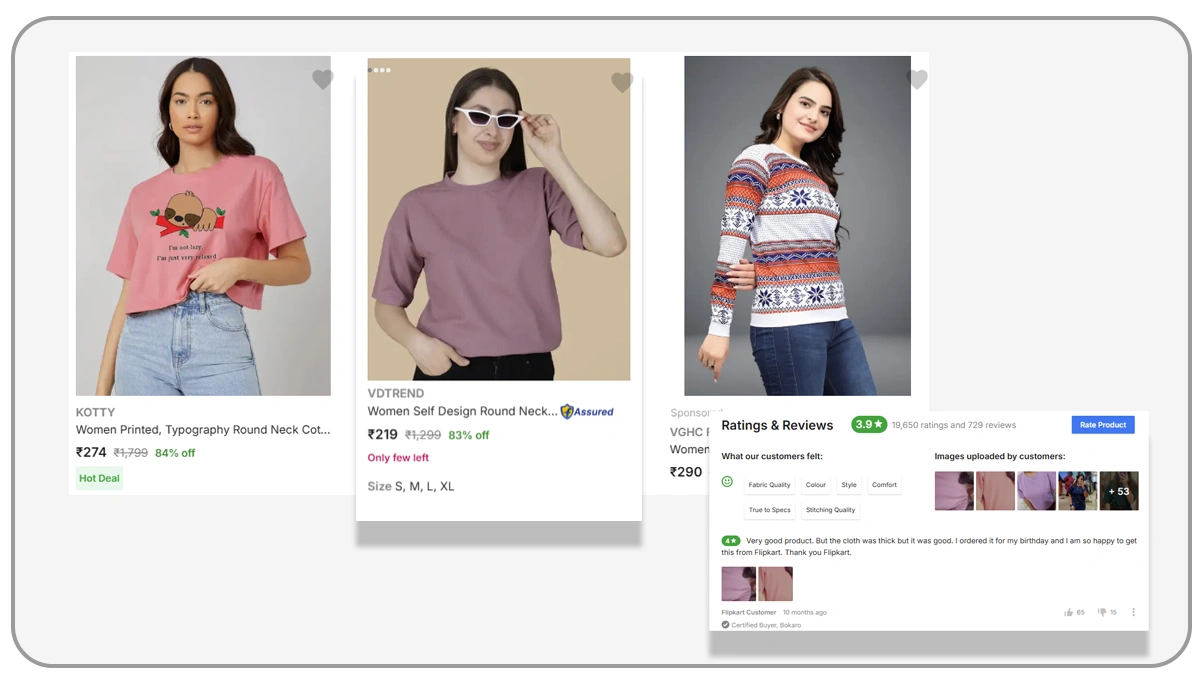Choose the Comfort feedback tag

point(884,485)
